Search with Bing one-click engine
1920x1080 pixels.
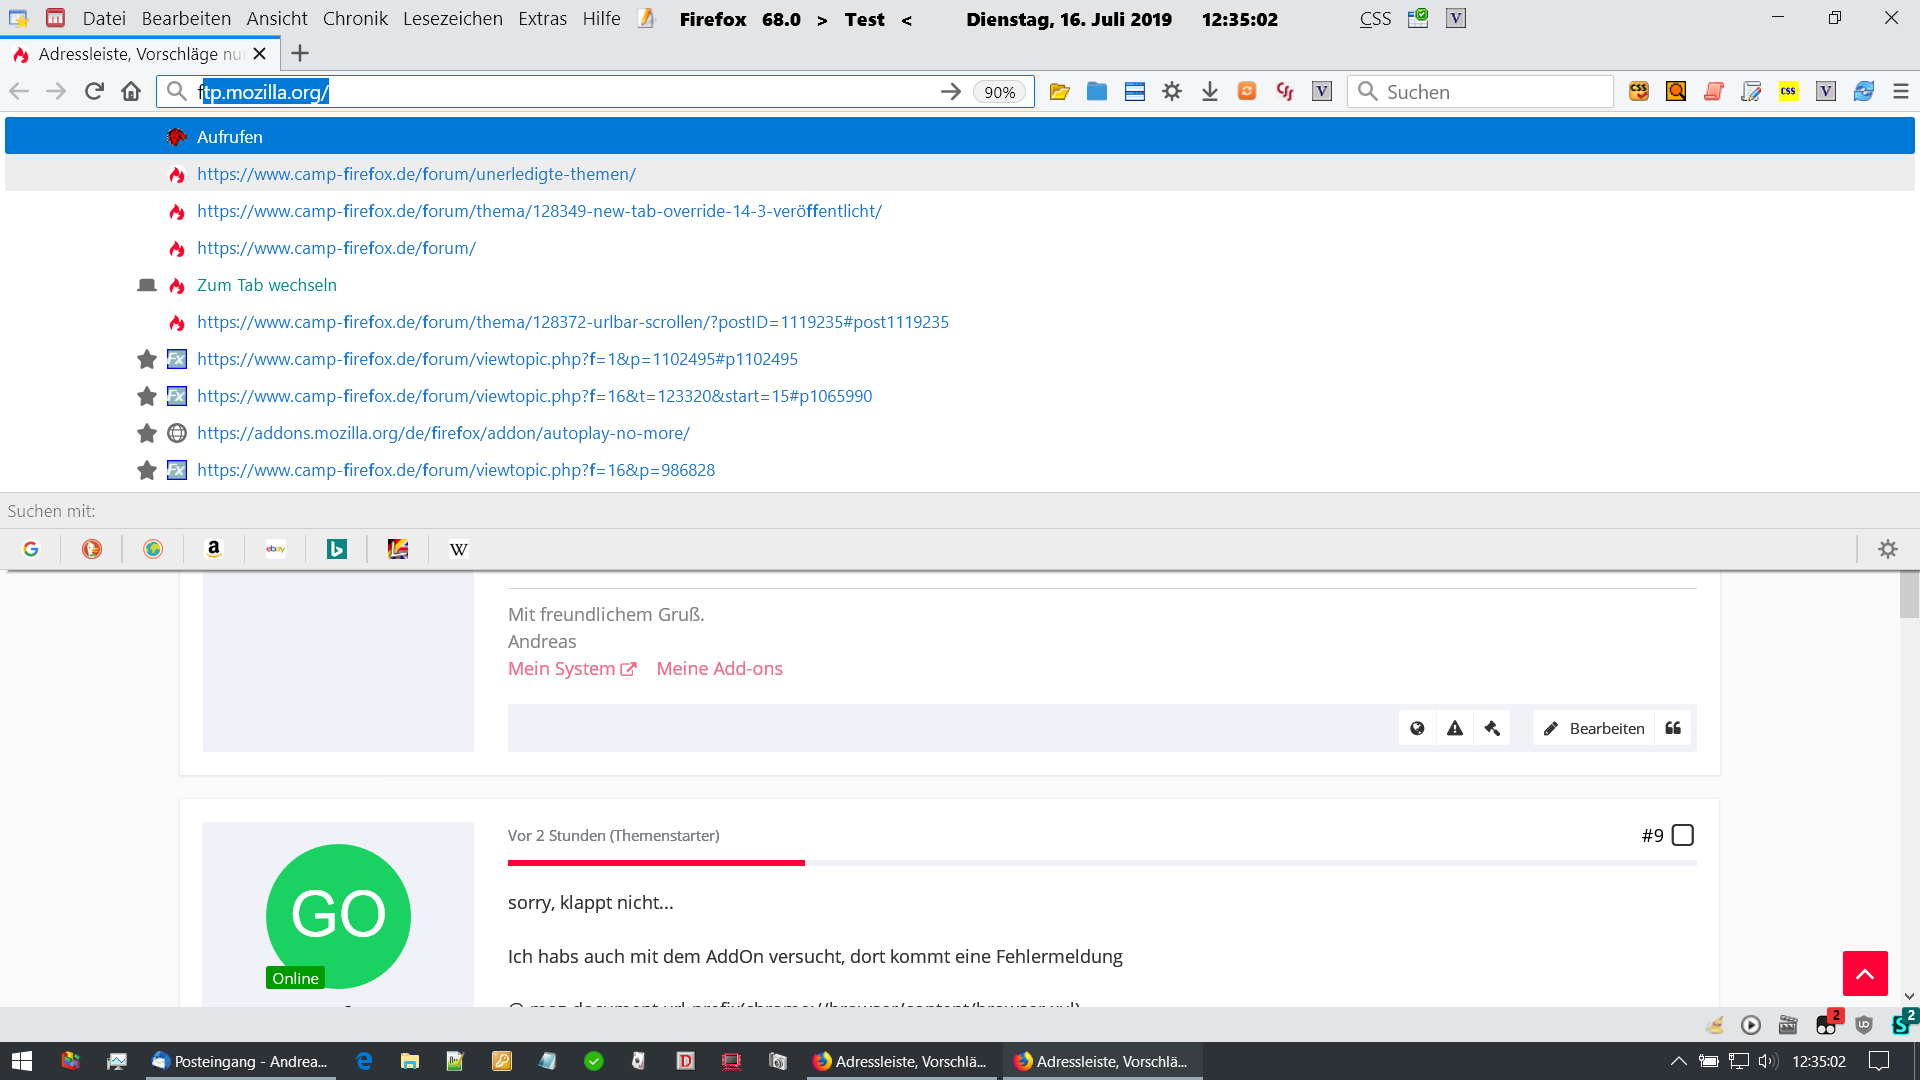(337, 549)
